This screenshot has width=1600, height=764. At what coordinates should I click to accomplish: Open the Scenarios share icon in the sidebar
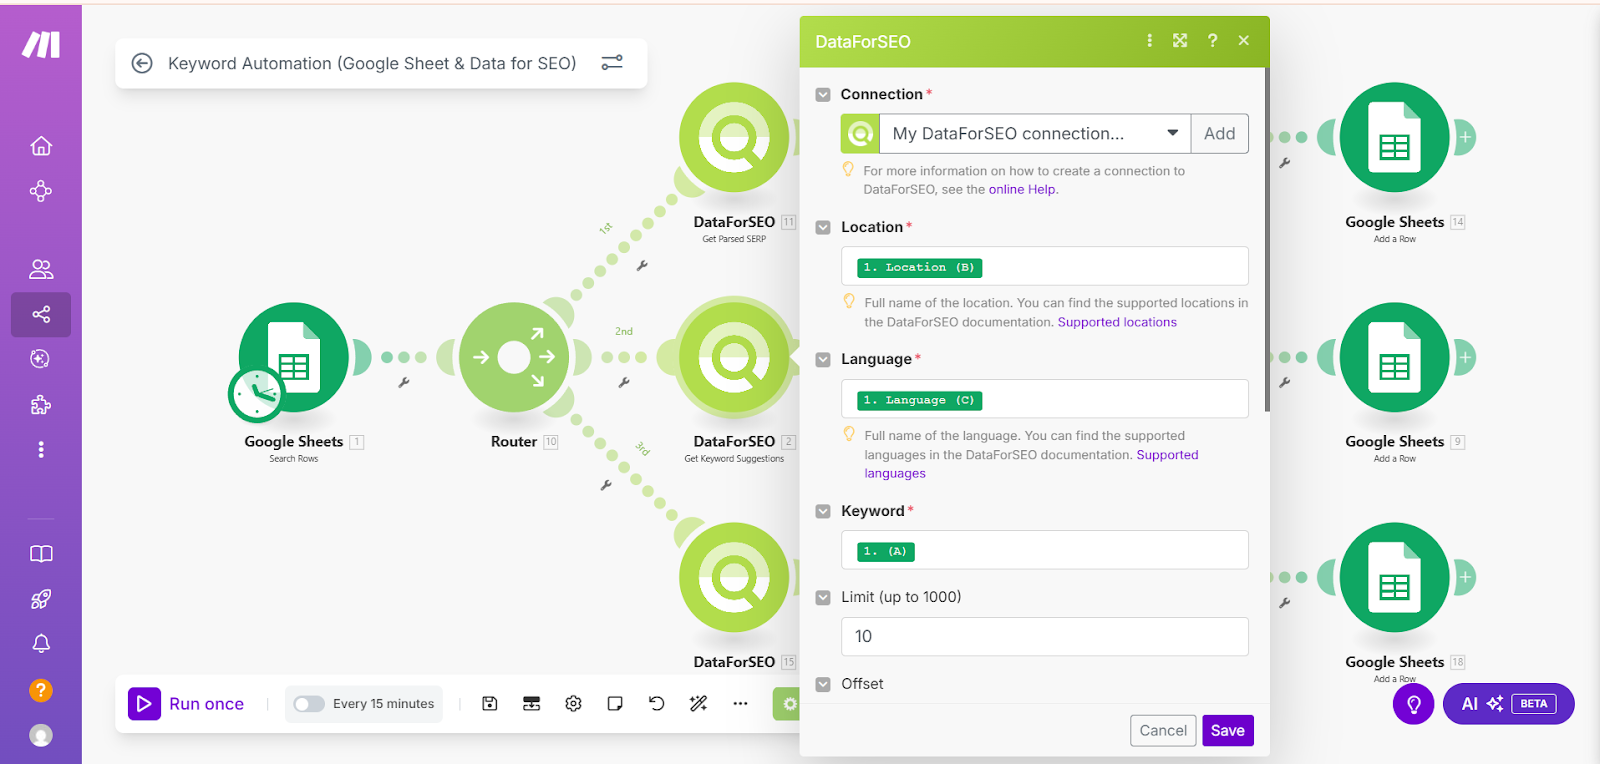point(41,314)
